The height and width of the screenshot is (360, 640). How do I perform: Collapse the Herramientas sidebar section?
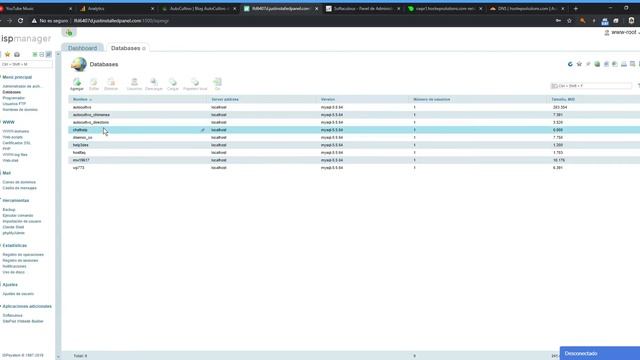(16, 200)
